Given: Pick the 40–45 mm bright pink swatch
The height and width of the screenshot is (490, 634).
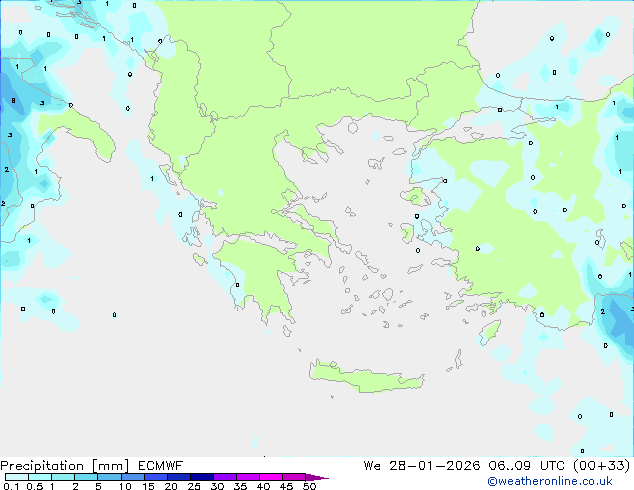Looking at the screenshot, I should (271, 477).
